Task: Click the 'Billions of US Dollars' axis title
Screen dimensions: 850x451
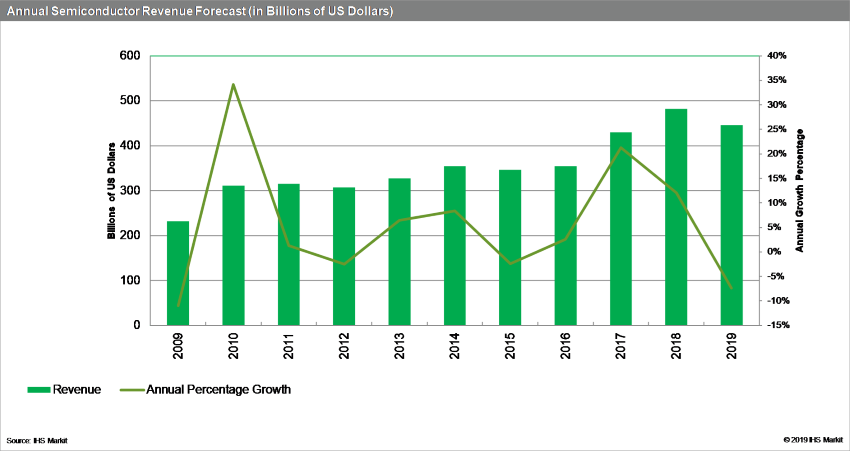Action: coord(111,191)
